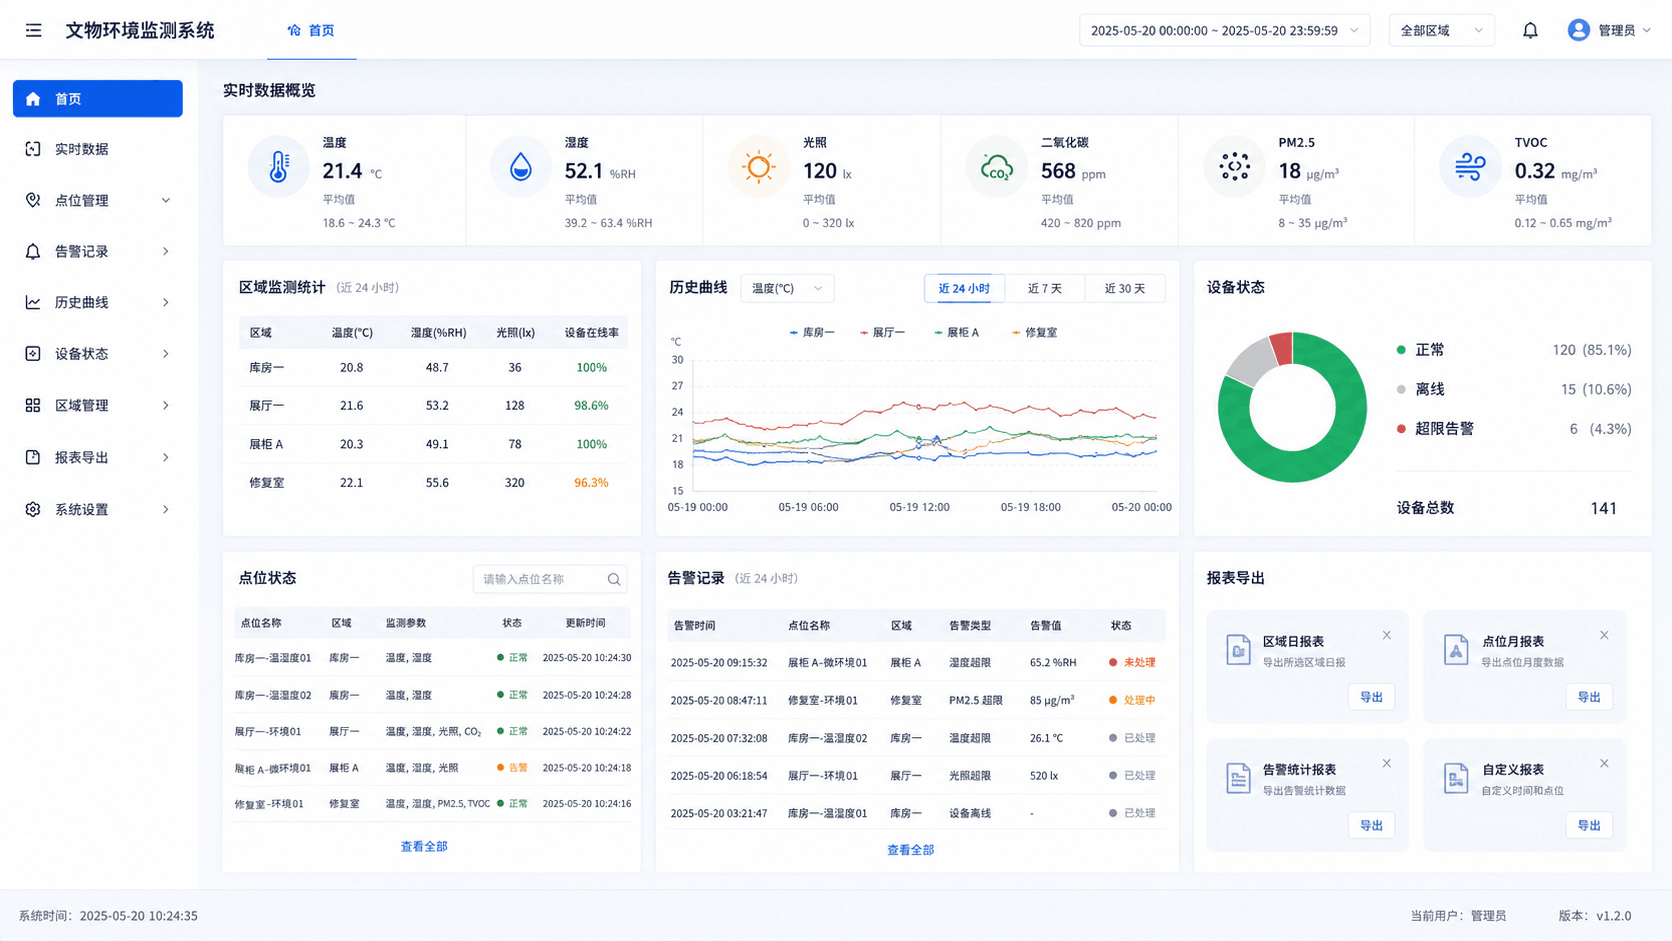Click the admin user avatar icon
The height and width of the screenshot is (941, 1672).
(1578, 30)
